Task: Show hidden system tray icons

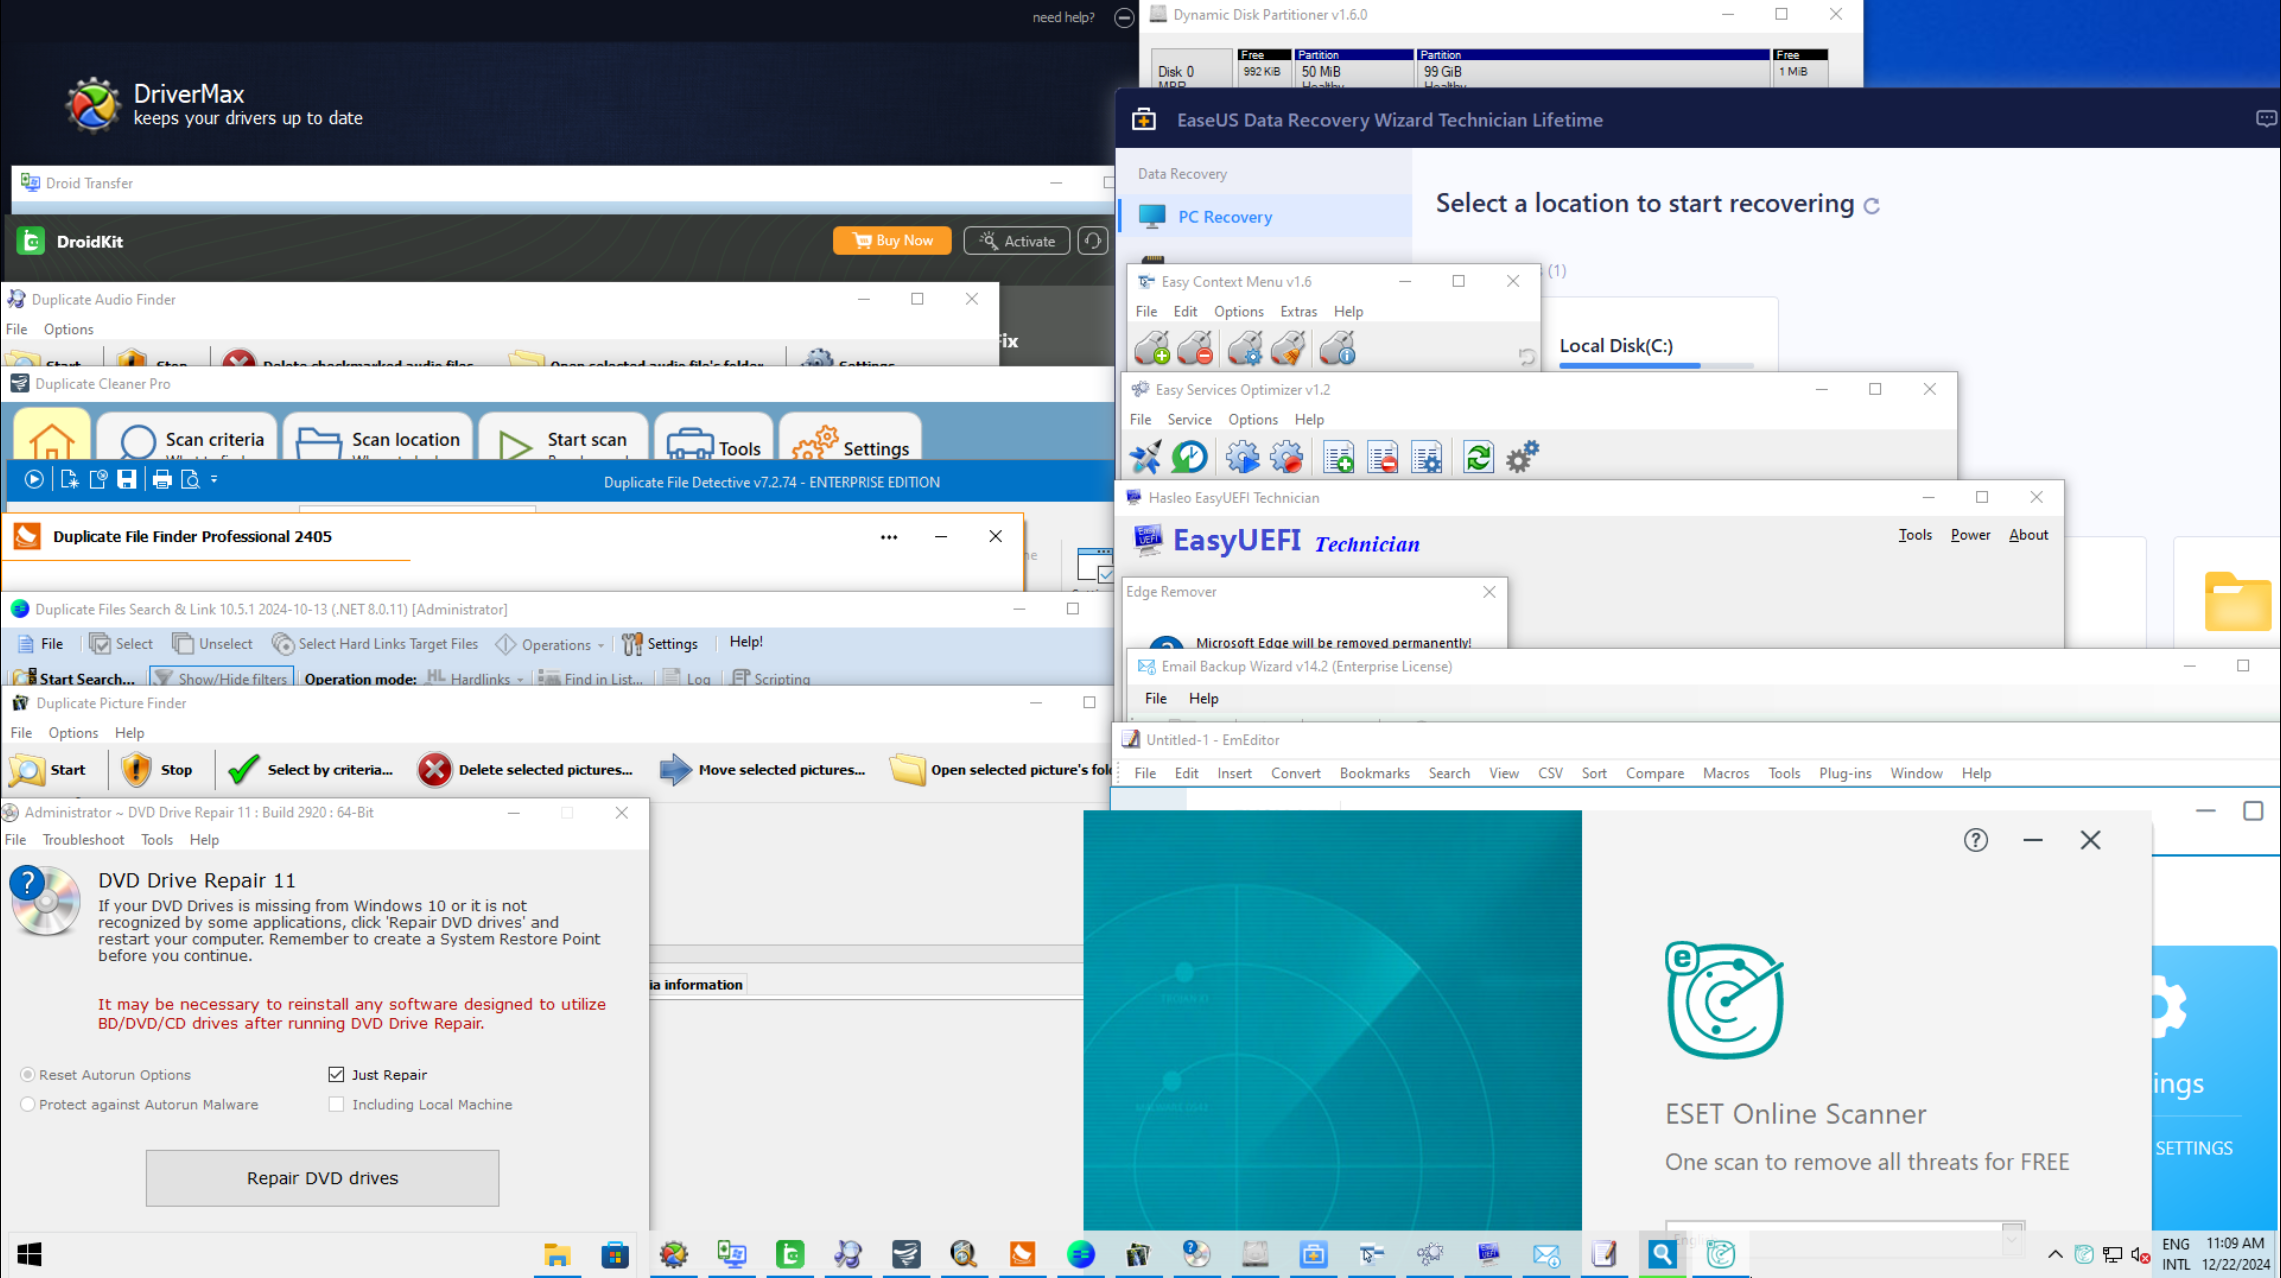Action: (x=2055, y=1254)
